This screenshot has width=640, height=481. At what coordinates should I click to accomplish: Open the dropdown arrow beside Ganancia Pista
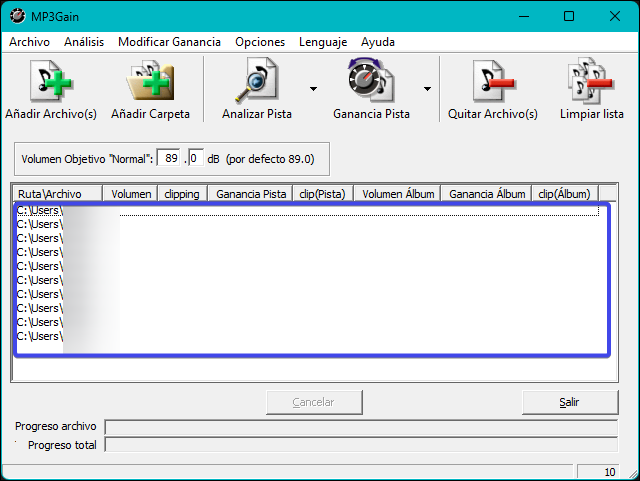tap(427, 89)
